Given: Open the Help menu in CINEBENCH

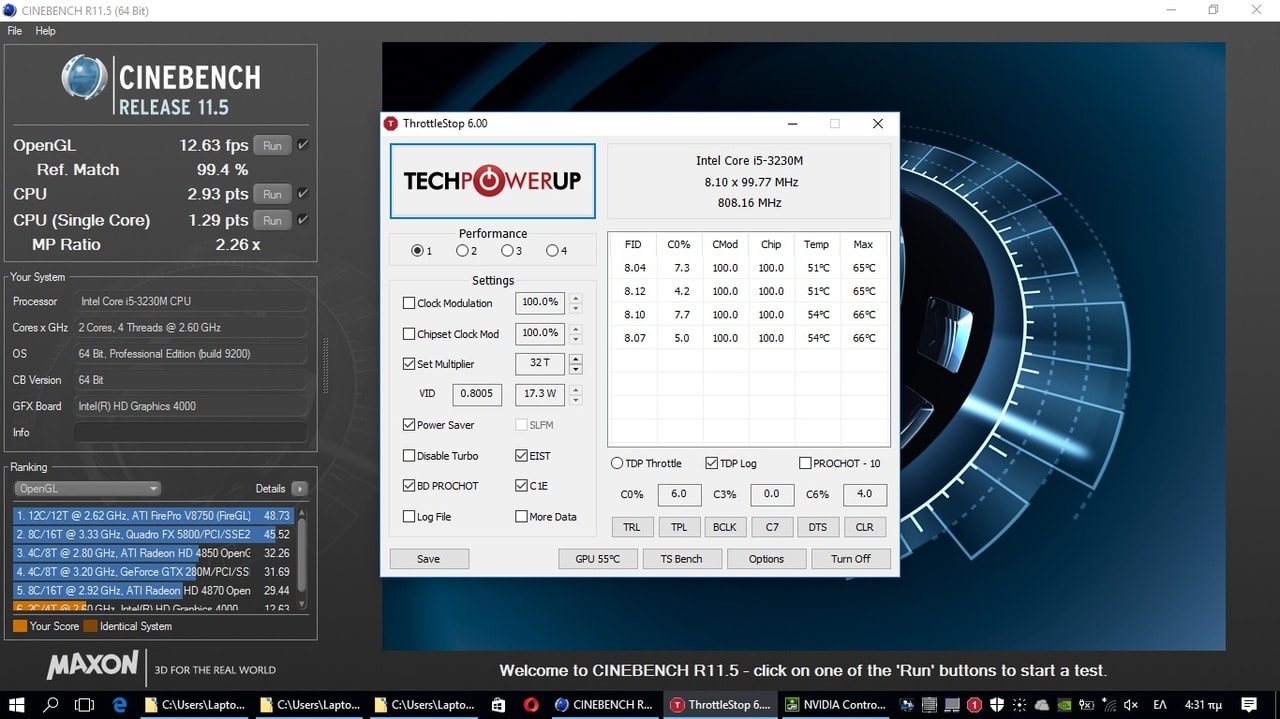Looking at the screenshot, I should click(46, 31).
